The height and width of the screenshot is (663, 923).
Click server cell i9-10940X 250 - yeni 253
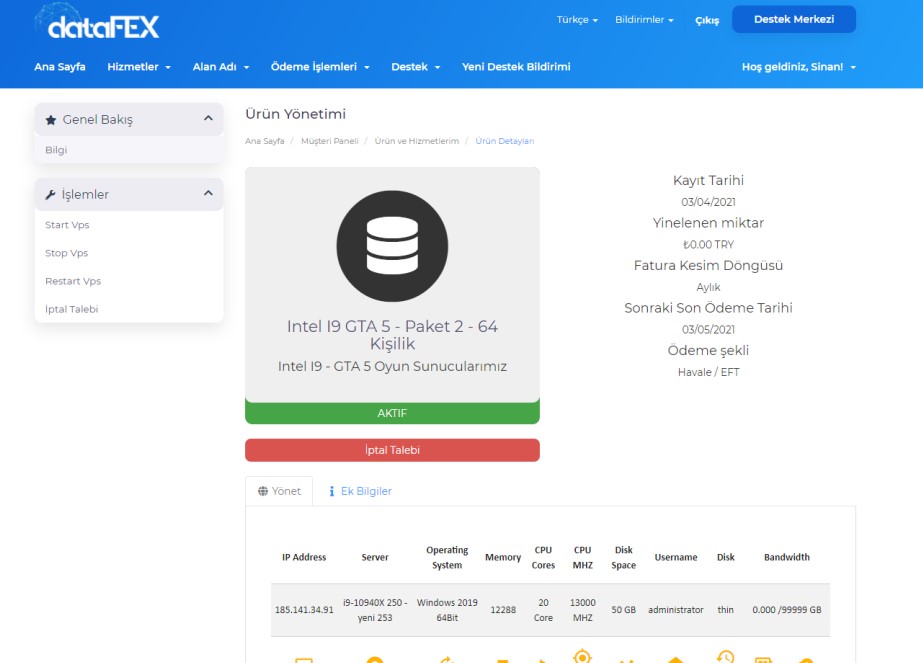375,610
